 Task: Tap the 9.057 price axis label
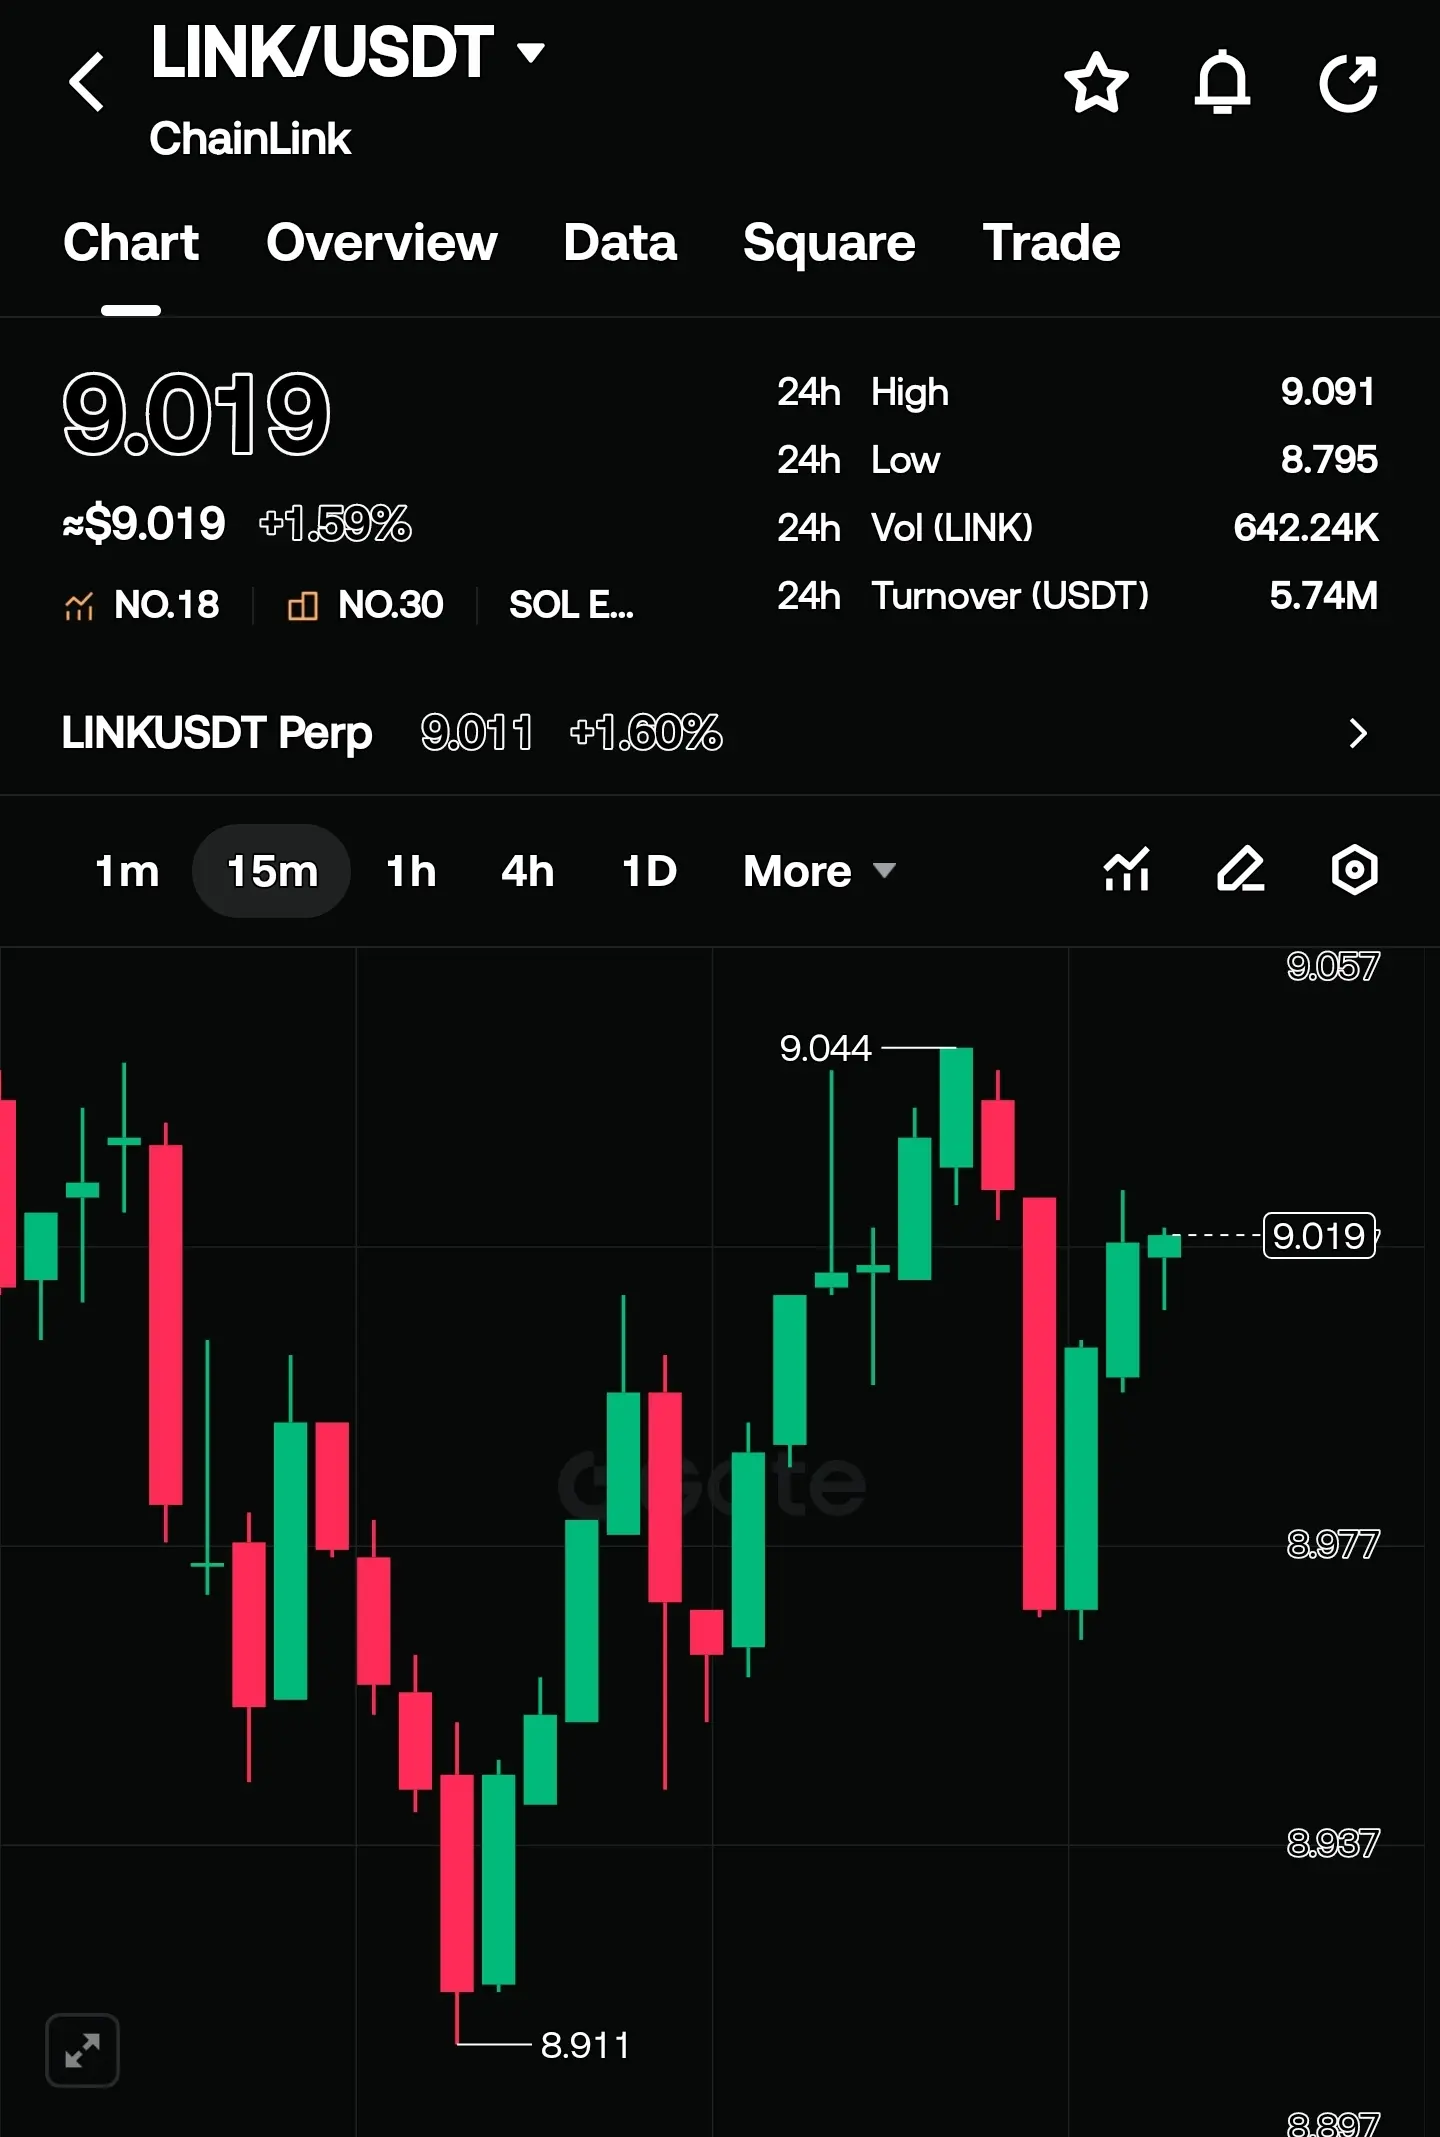[1333, 966]
